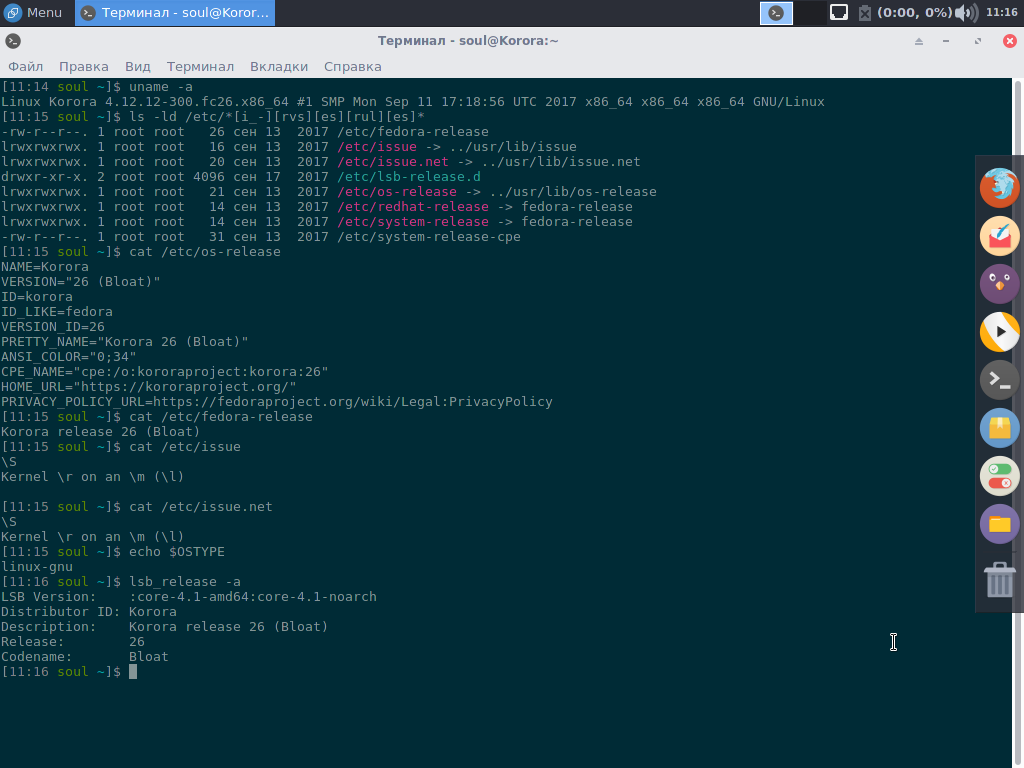Click the 'ANSI_COLOR="0;34"' line

pos(69,357)
